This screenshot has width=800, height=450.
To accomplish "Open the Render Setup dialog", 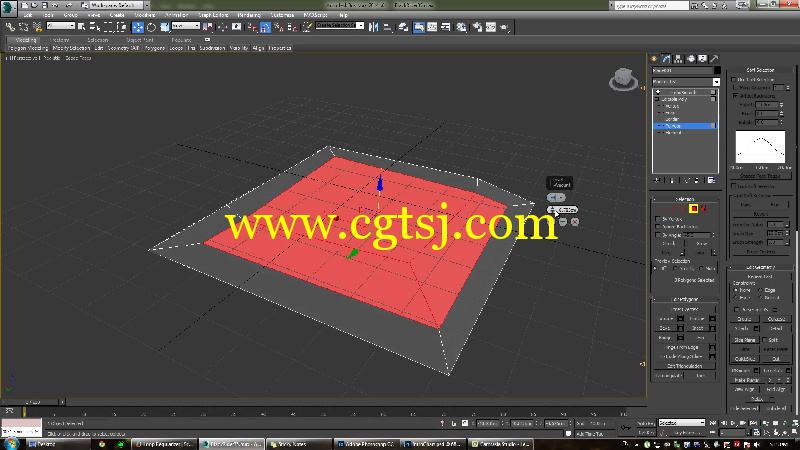I will tap(477, 27).
